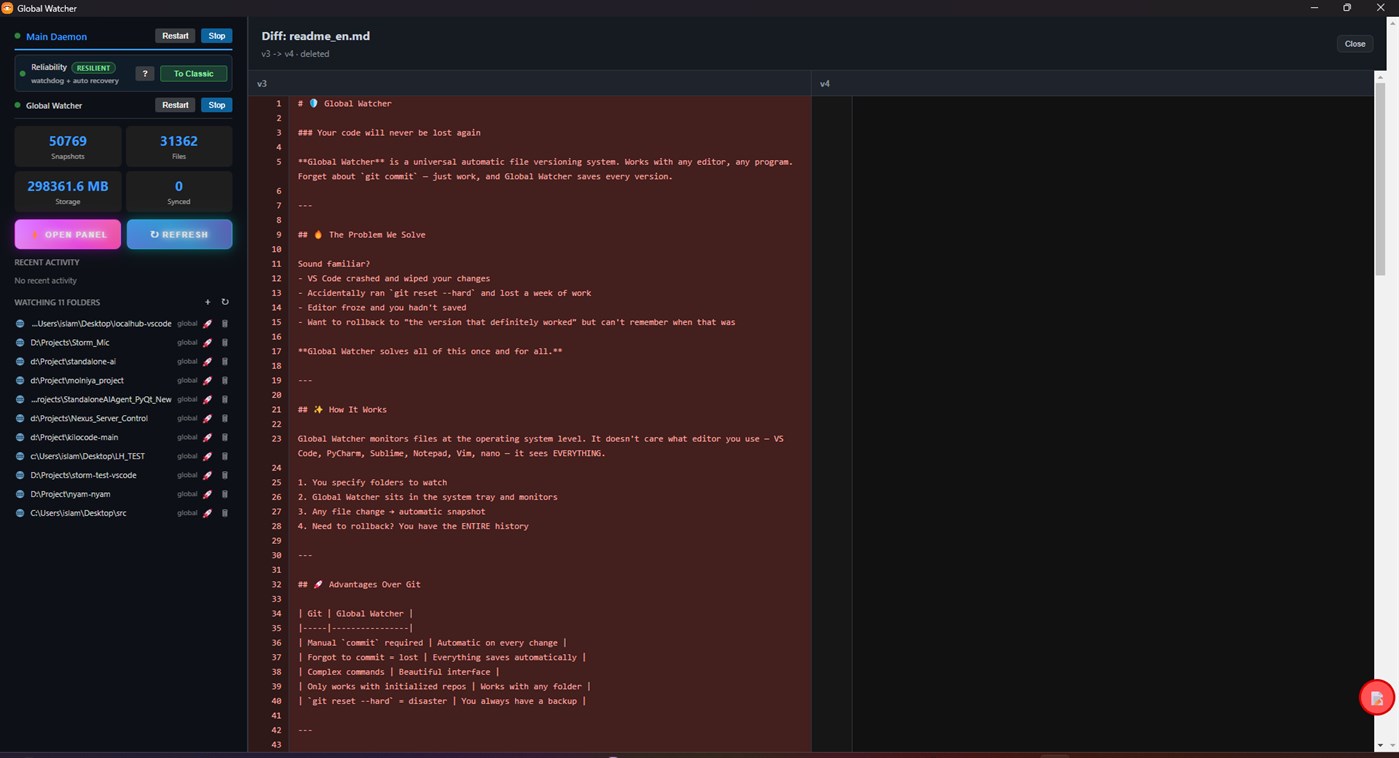Select the D:\Projects\storm-test-vscode folder path
1399x758 pixels.
84,476
